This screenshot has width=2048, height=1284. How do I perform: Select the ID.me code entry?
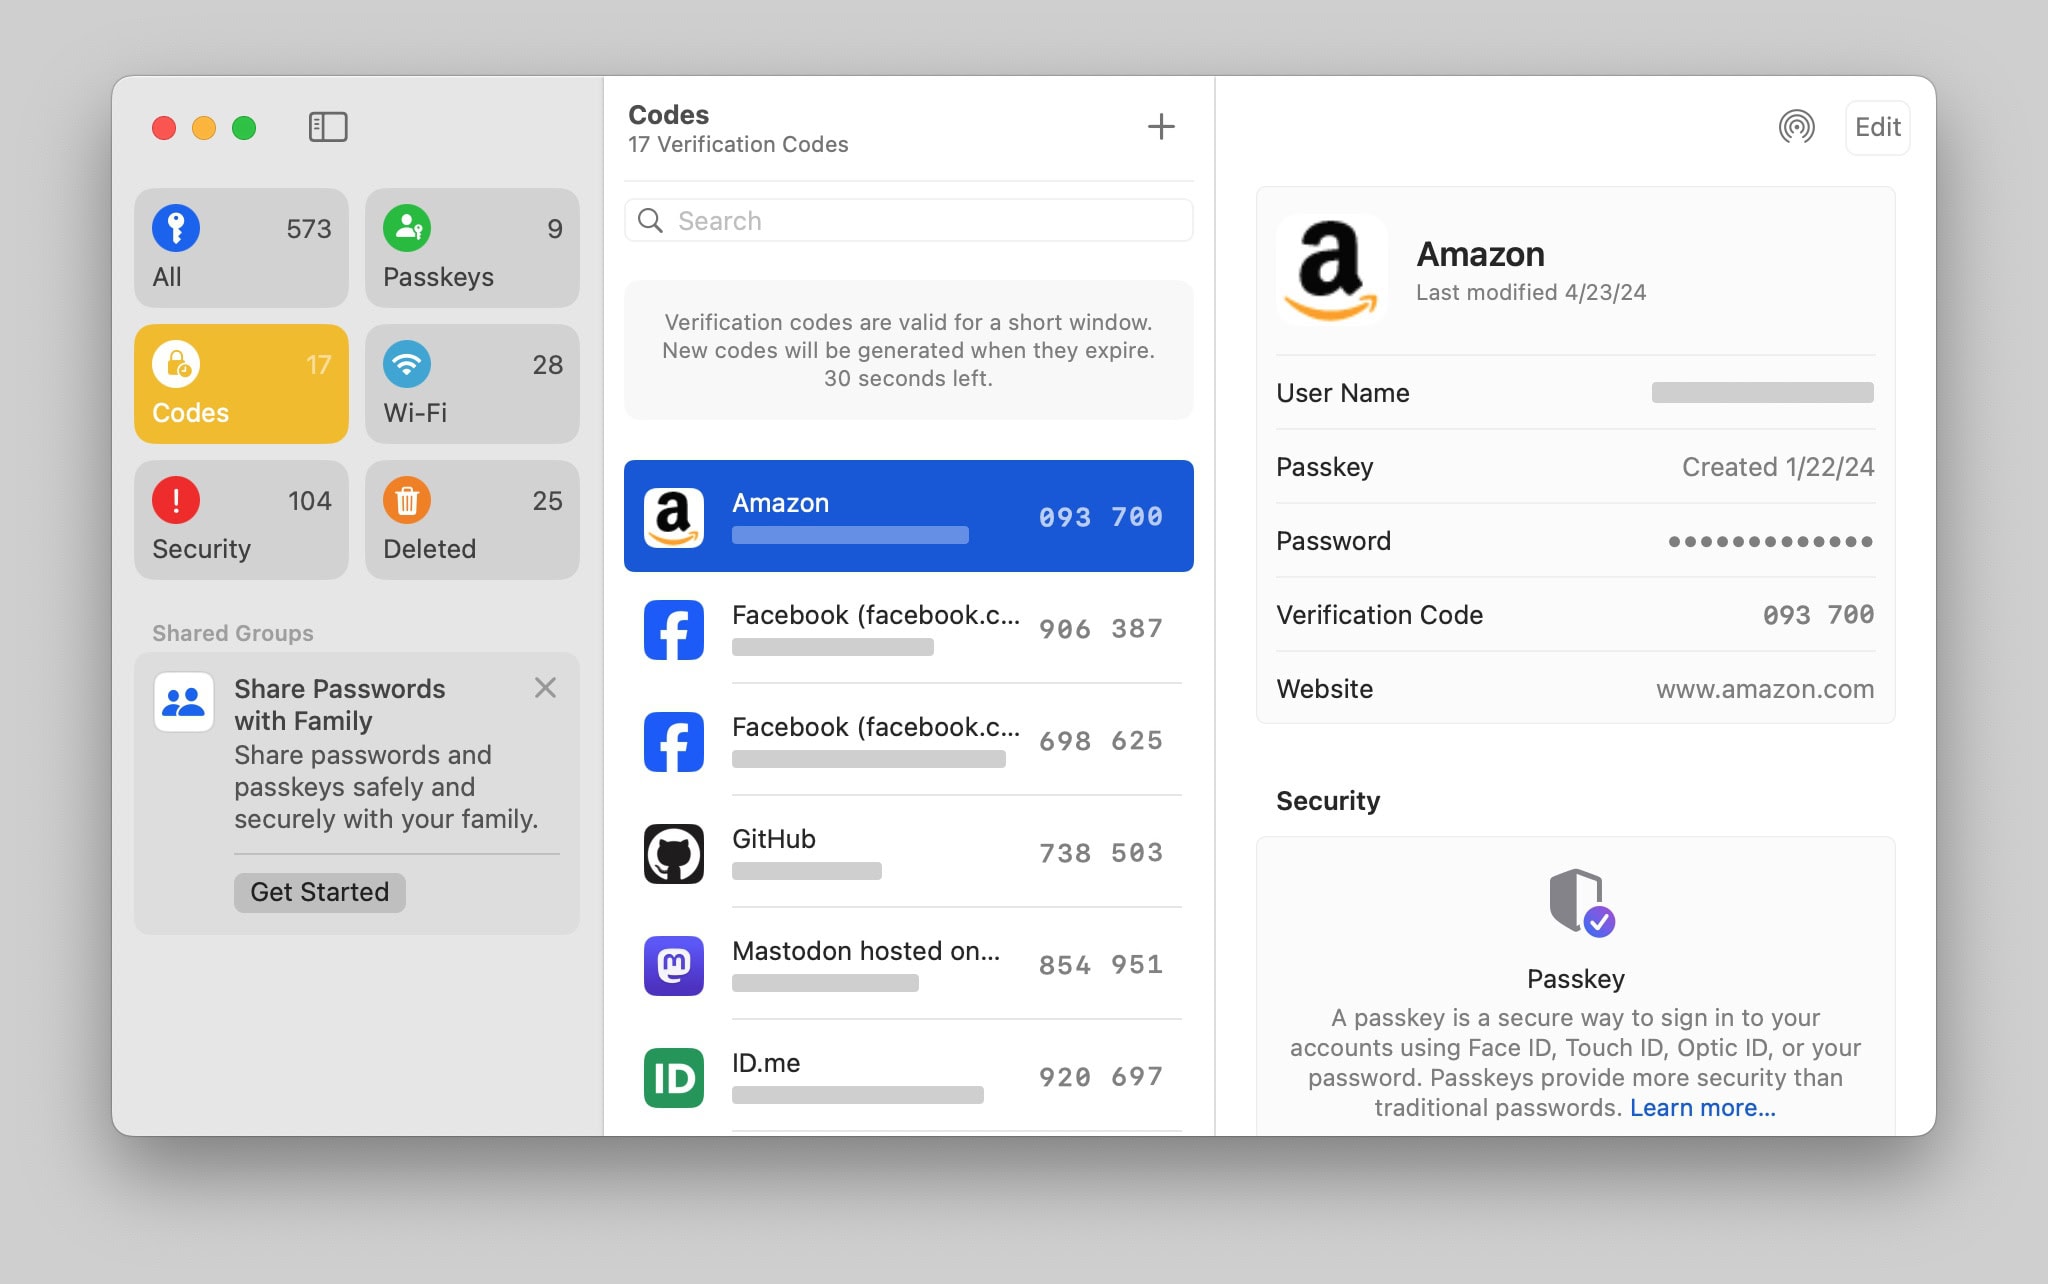coord(908,1077)
